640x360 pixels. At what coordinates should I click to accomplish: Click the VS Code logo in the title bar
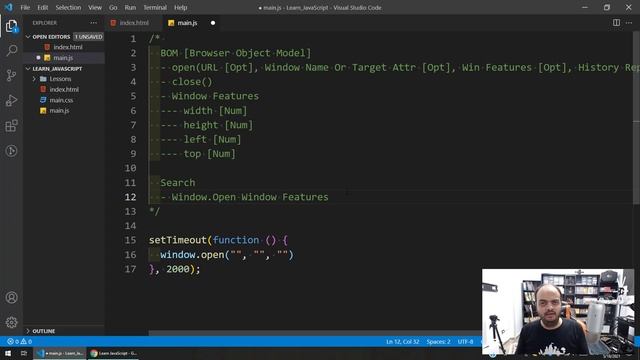pyautogui.click(x=9, y=7)
